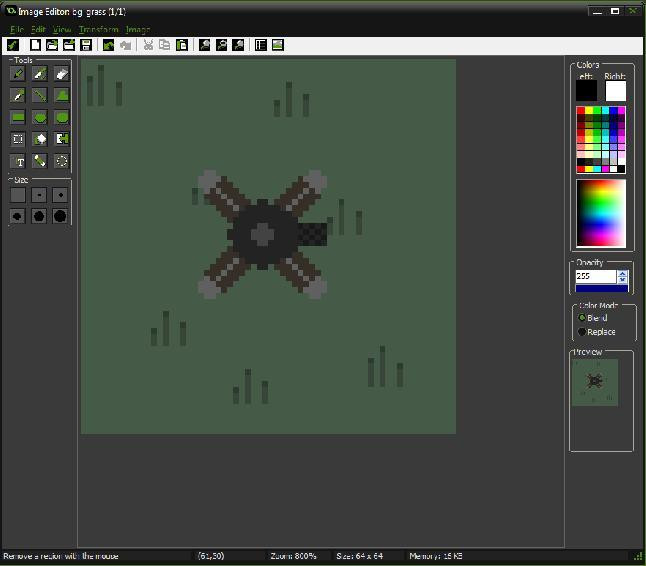
Task: Select the dotted circle tool in Tools
Action: [61, 161]
